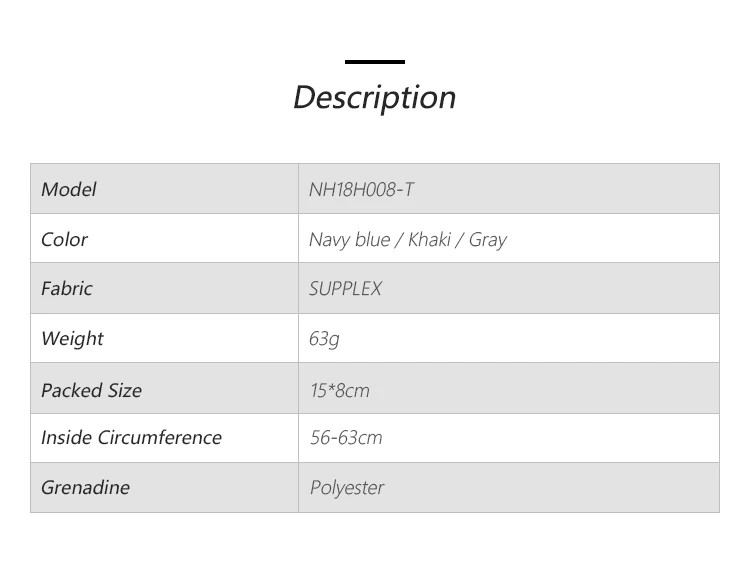Click the SUPPLEX fabric value
The image size is (750, 563).
pyautogui.click(x=345, y=288)
